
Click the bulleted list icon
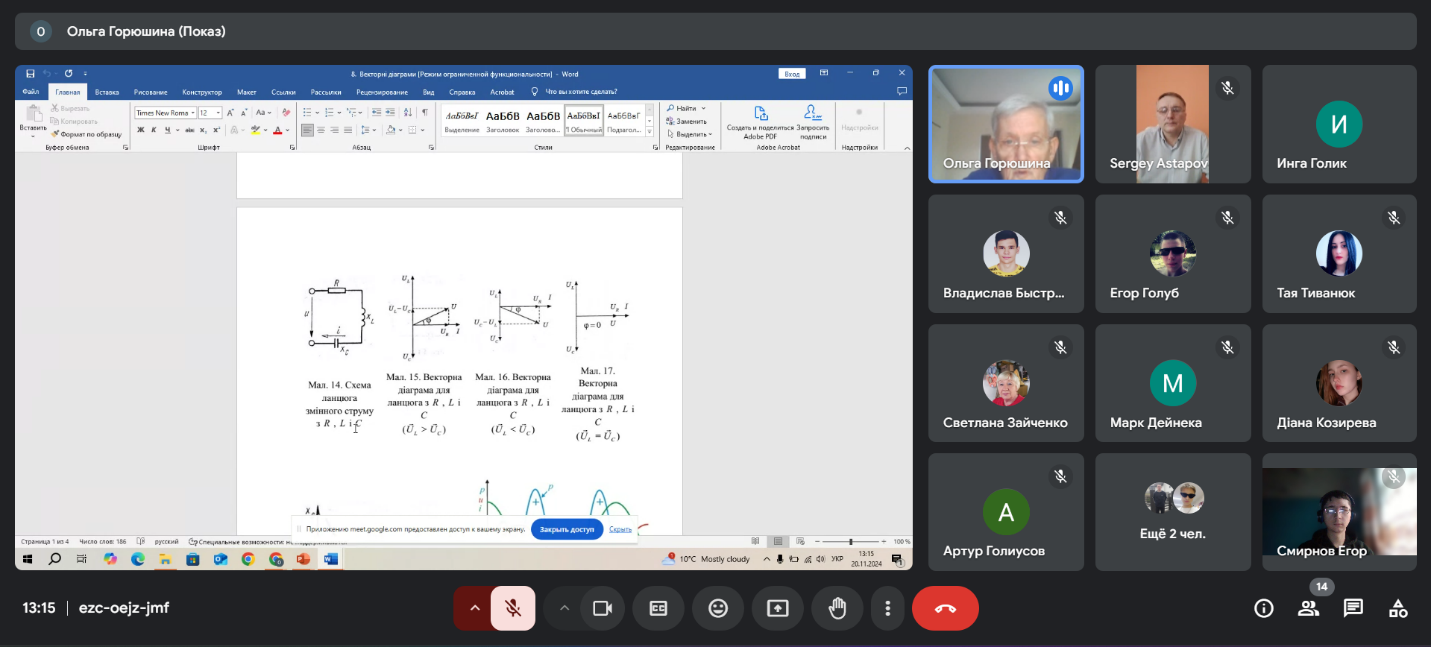click(307, 112)
